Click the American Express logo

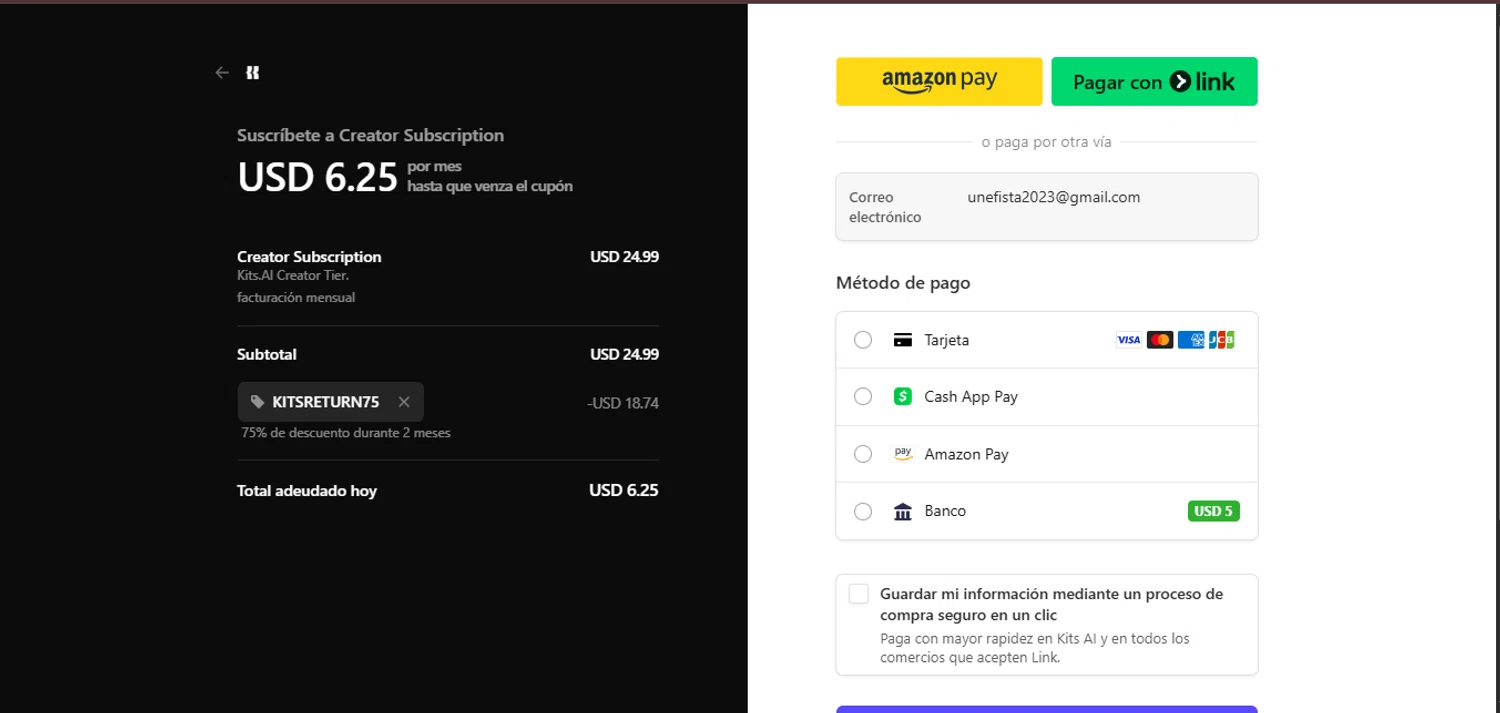click(1191, 340)
